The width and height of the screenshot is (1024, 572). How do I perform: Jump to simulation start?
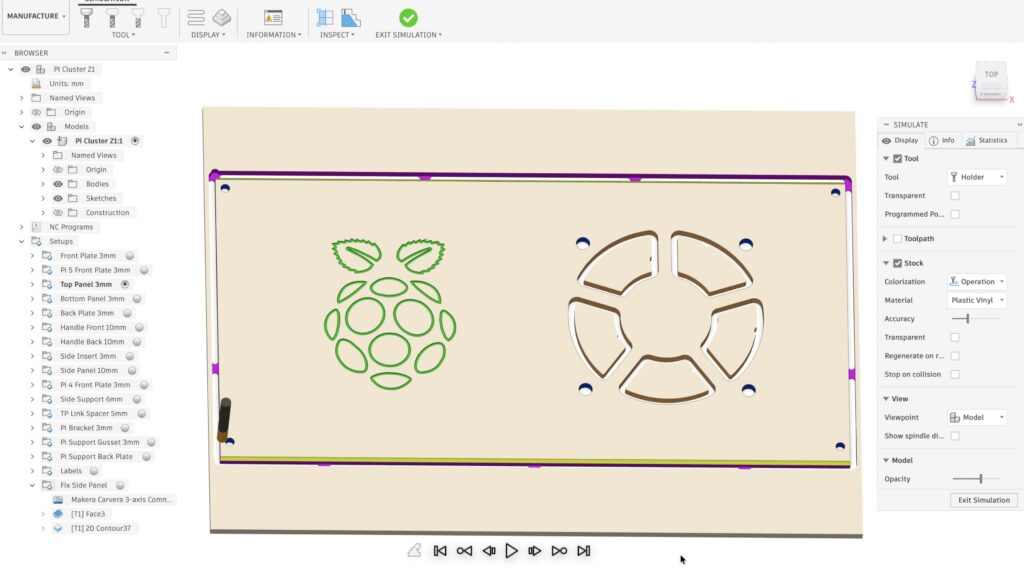click(440, 551)
